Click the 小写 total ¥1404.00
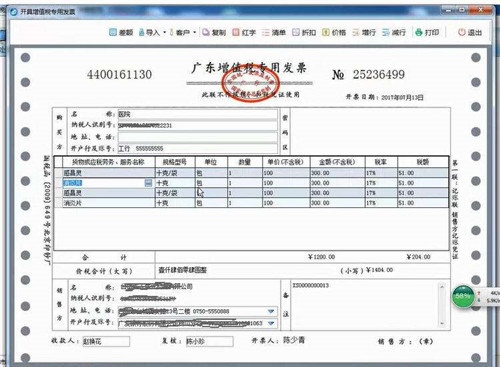The height and width of the screenshot is (367, 500). [x=379, y=270]
